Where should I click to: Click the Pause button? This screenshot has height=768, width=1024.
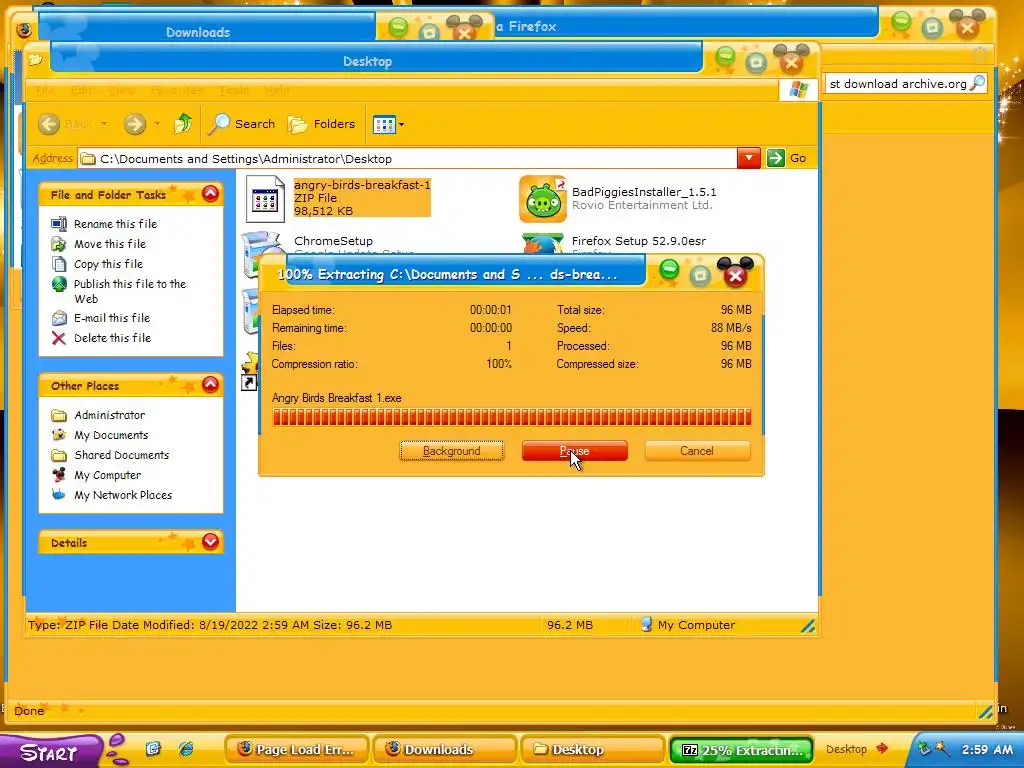click(x=575, y=451)
